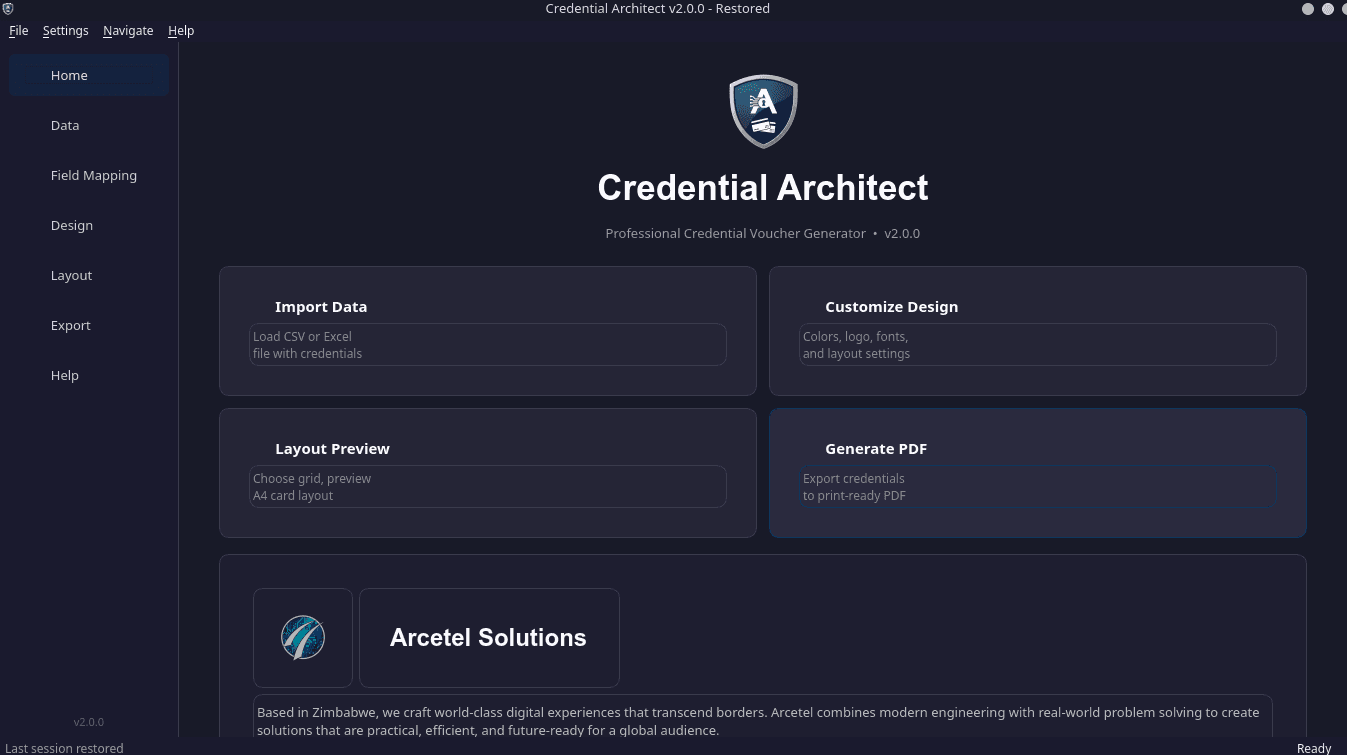Open the Import Data card
This screenshot has width=1347, height=755.
pyautogui.click(x=488, y=330)
